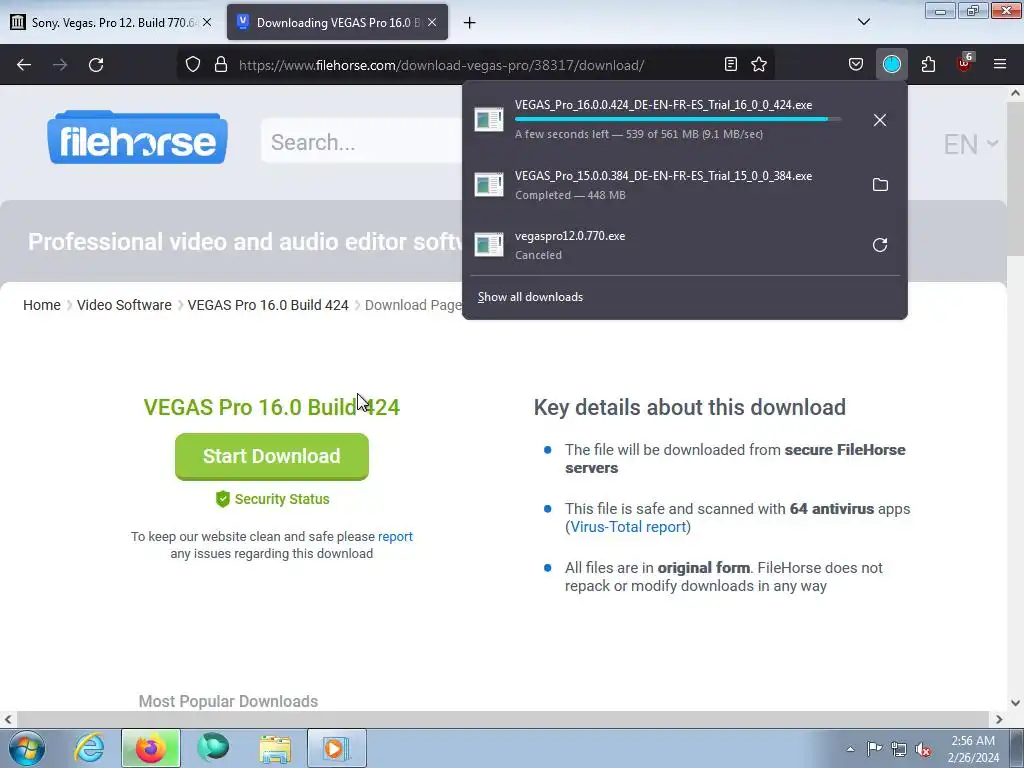1024x768 pixels.
Task: Click Firefox taskbar icon
Action: [x=151, y=748]
